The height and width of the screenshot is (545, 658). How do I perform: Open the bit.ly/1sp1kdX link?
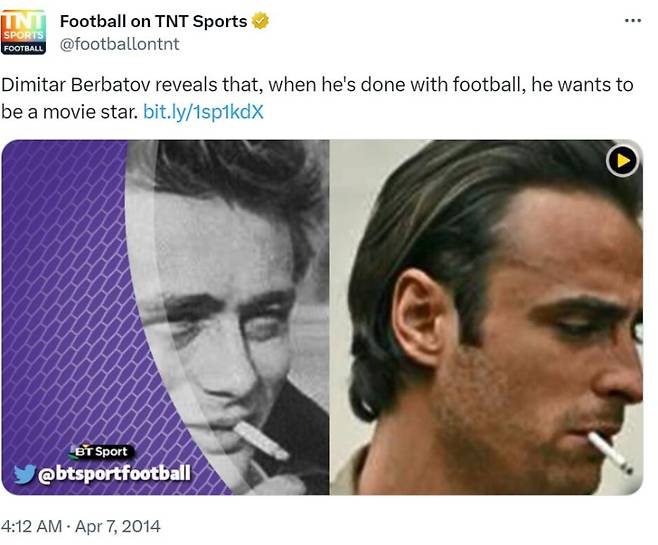coord(203,111)
